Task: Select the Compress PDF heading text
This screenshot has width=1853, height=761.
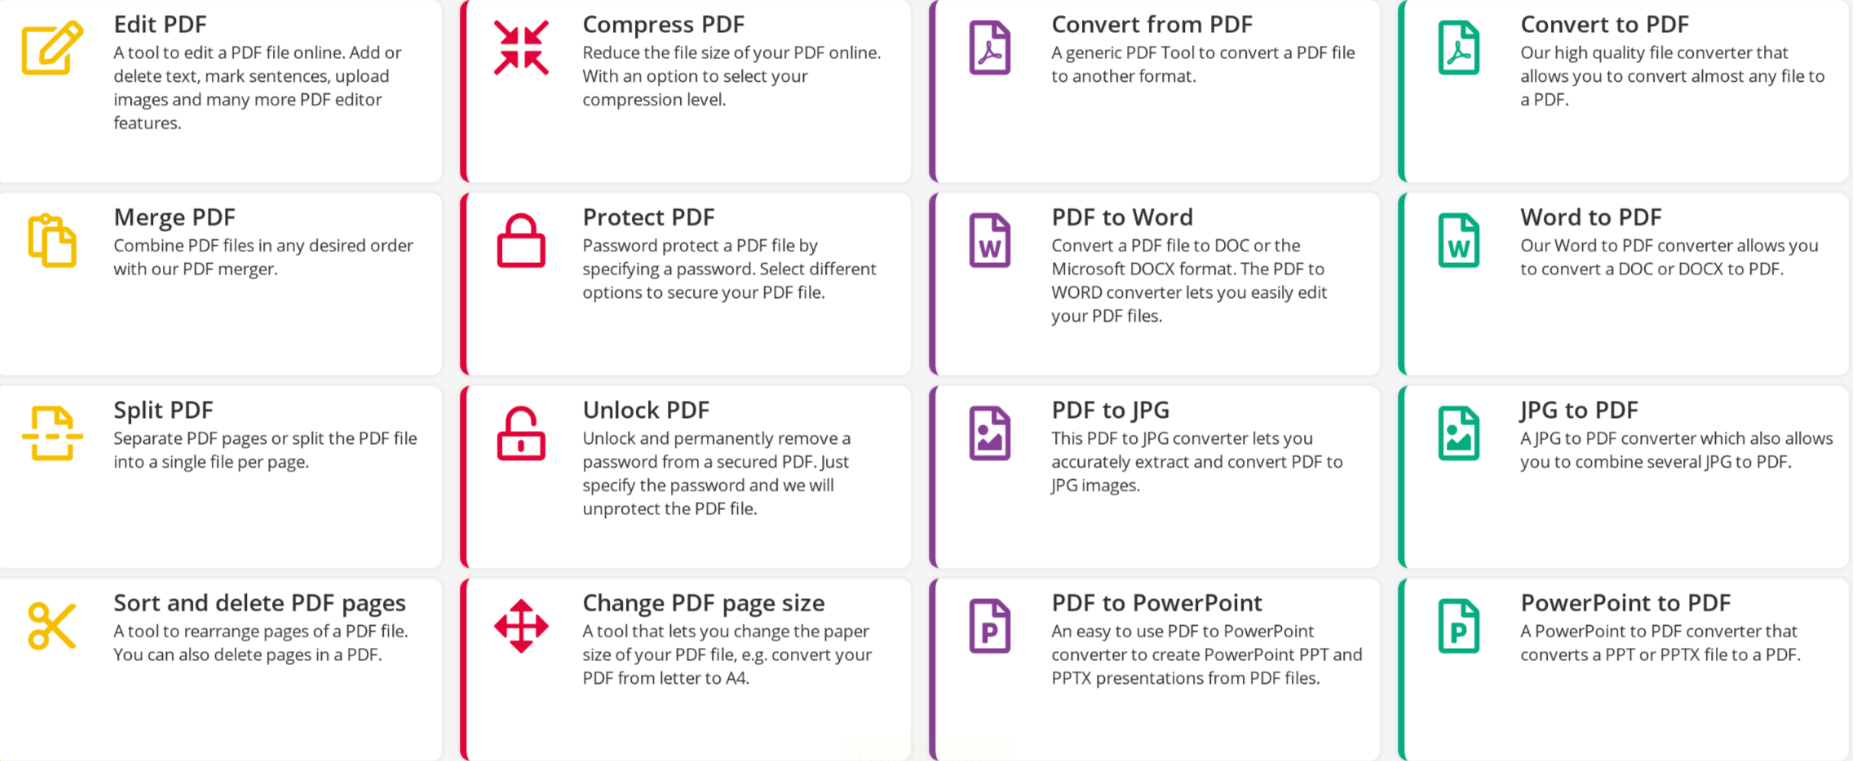Action: (664, 24)
